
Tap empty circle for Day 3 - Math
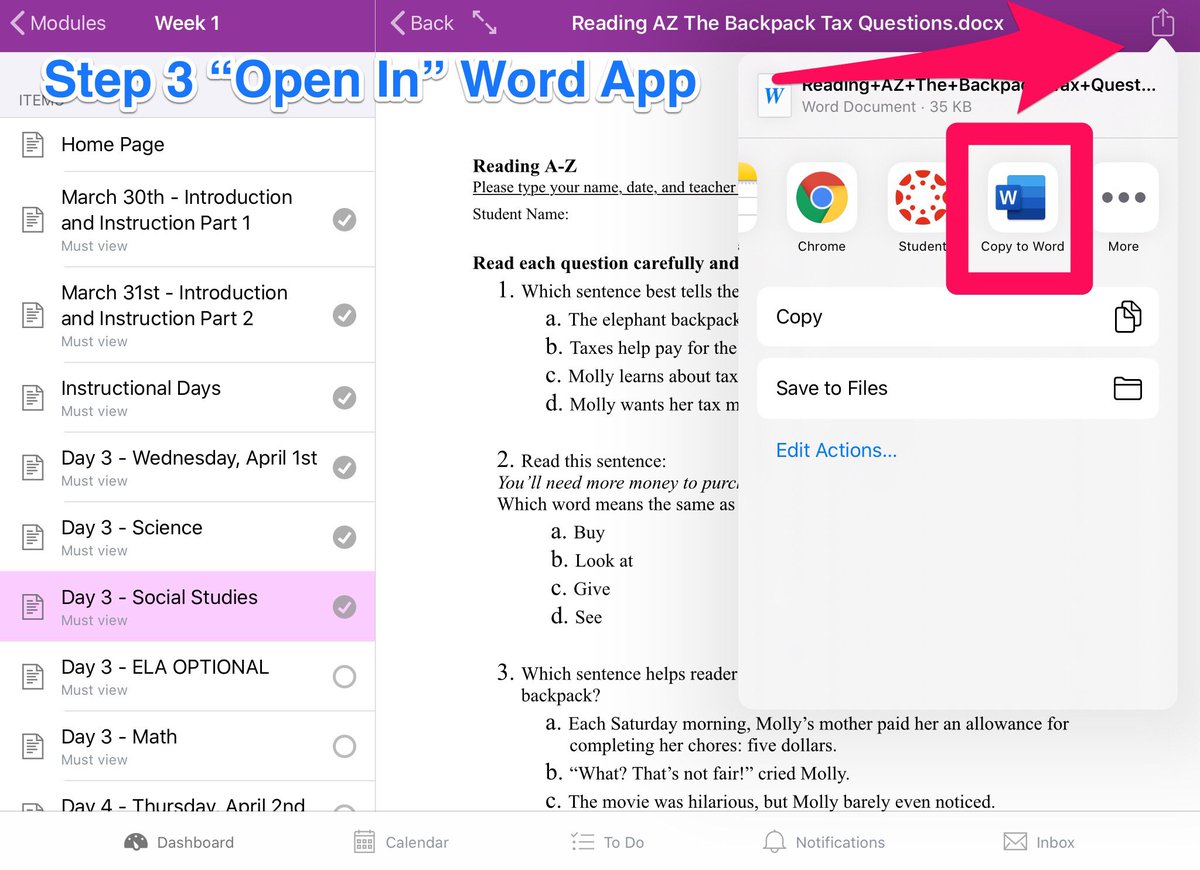tap(344, 746)
